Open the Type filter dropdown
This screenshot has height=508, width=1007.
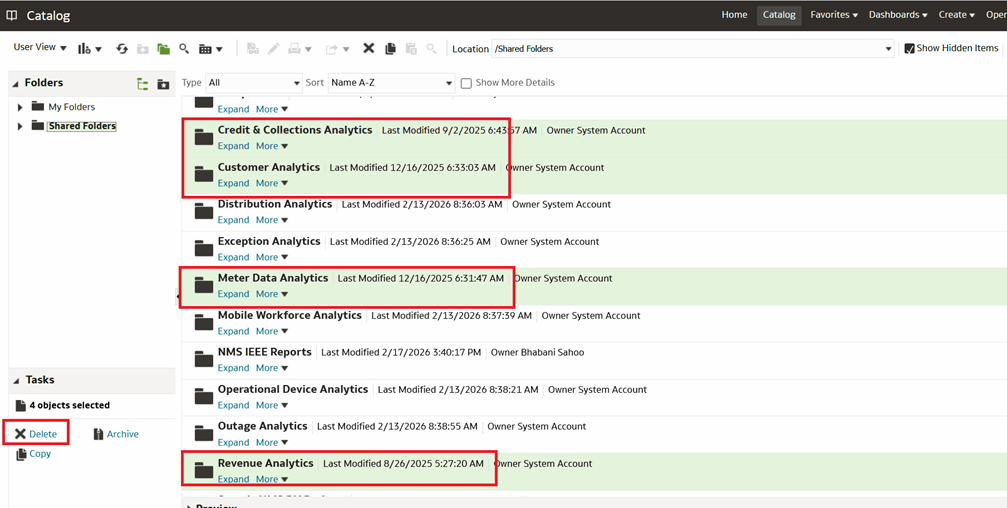pos(254,83)
